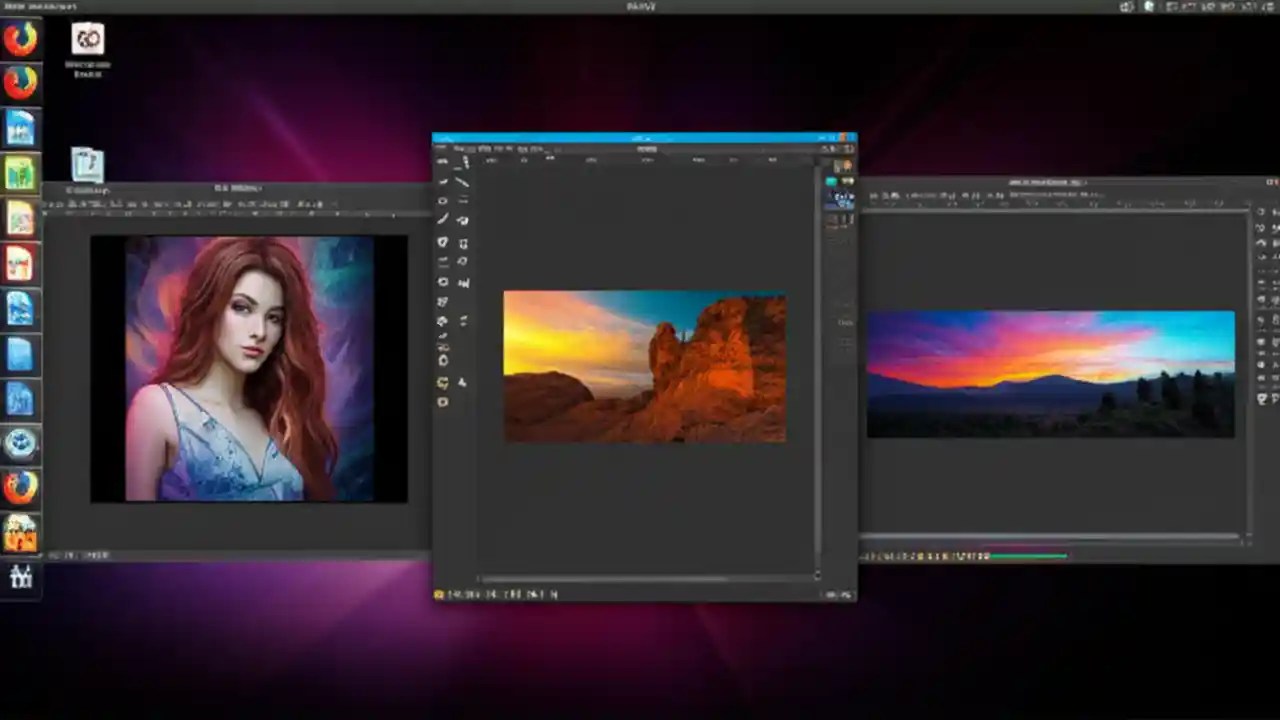Open the image file shortcut on the desktop

pos(87,165)
